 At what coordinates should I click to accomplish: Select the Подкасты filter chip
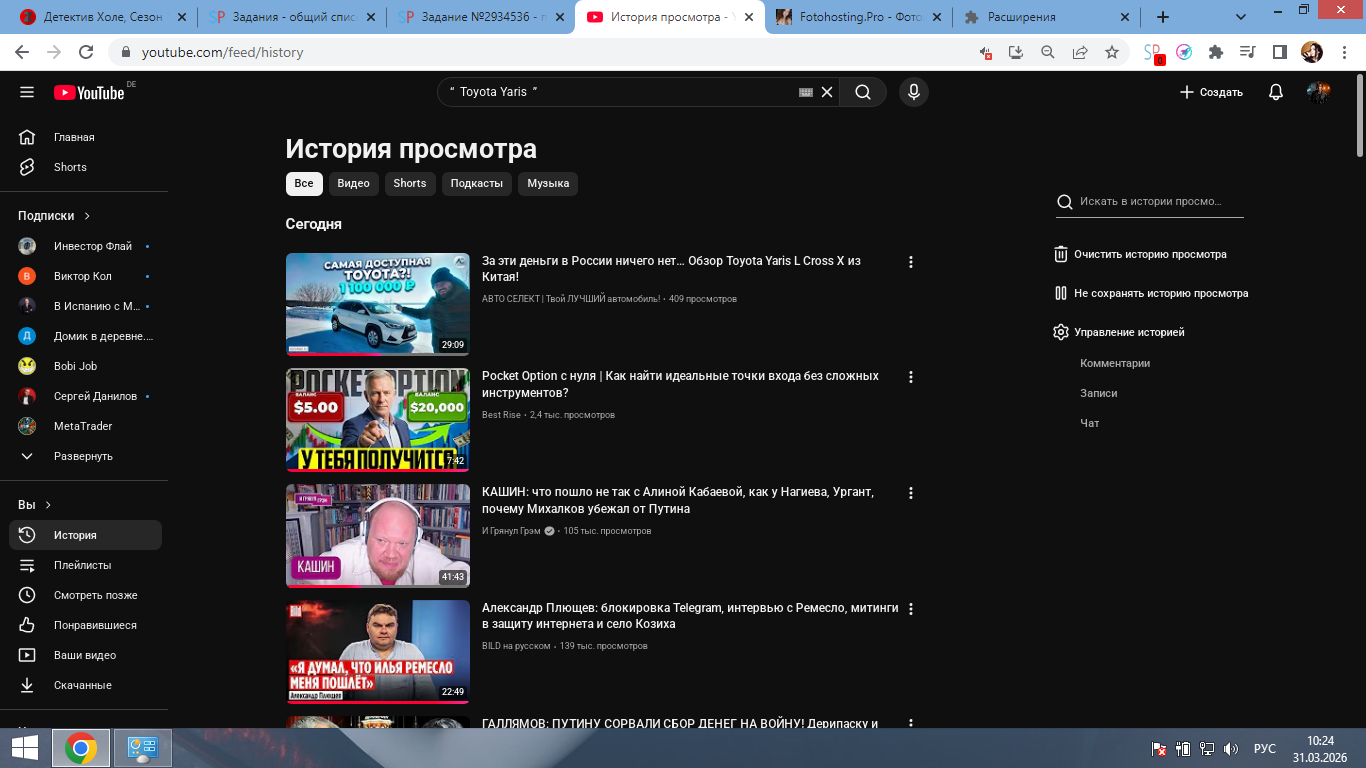pos(477,184)
